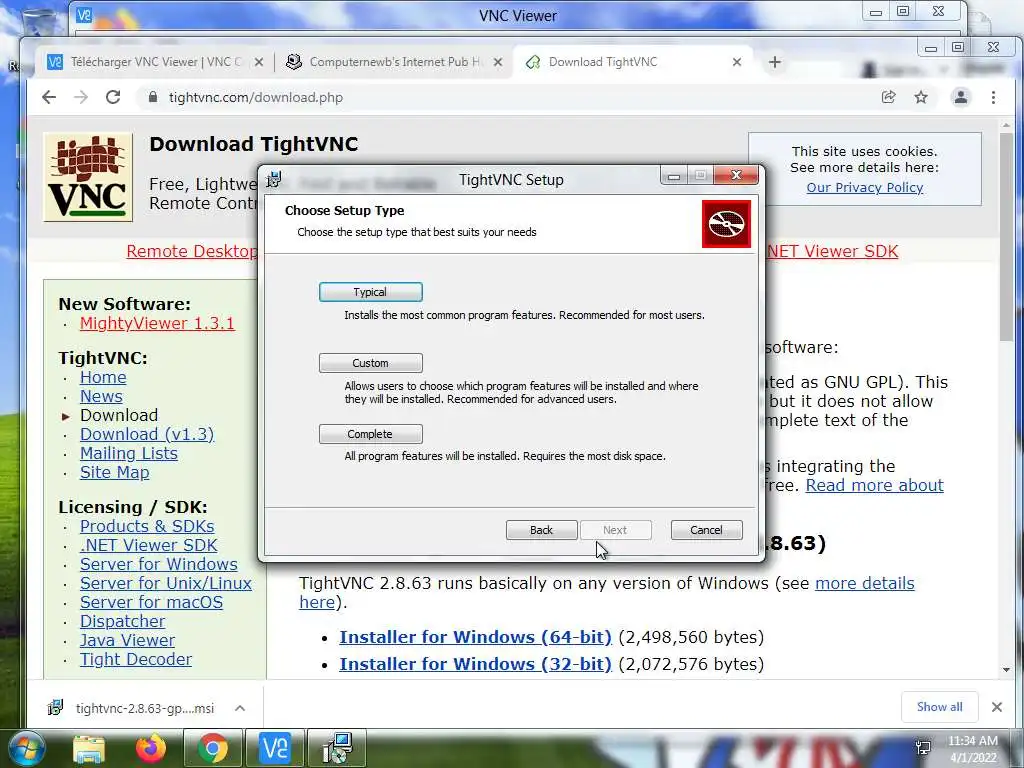1024x768 pixels.
Task: Click the network tray icon
Action: (x=923, y=748)
